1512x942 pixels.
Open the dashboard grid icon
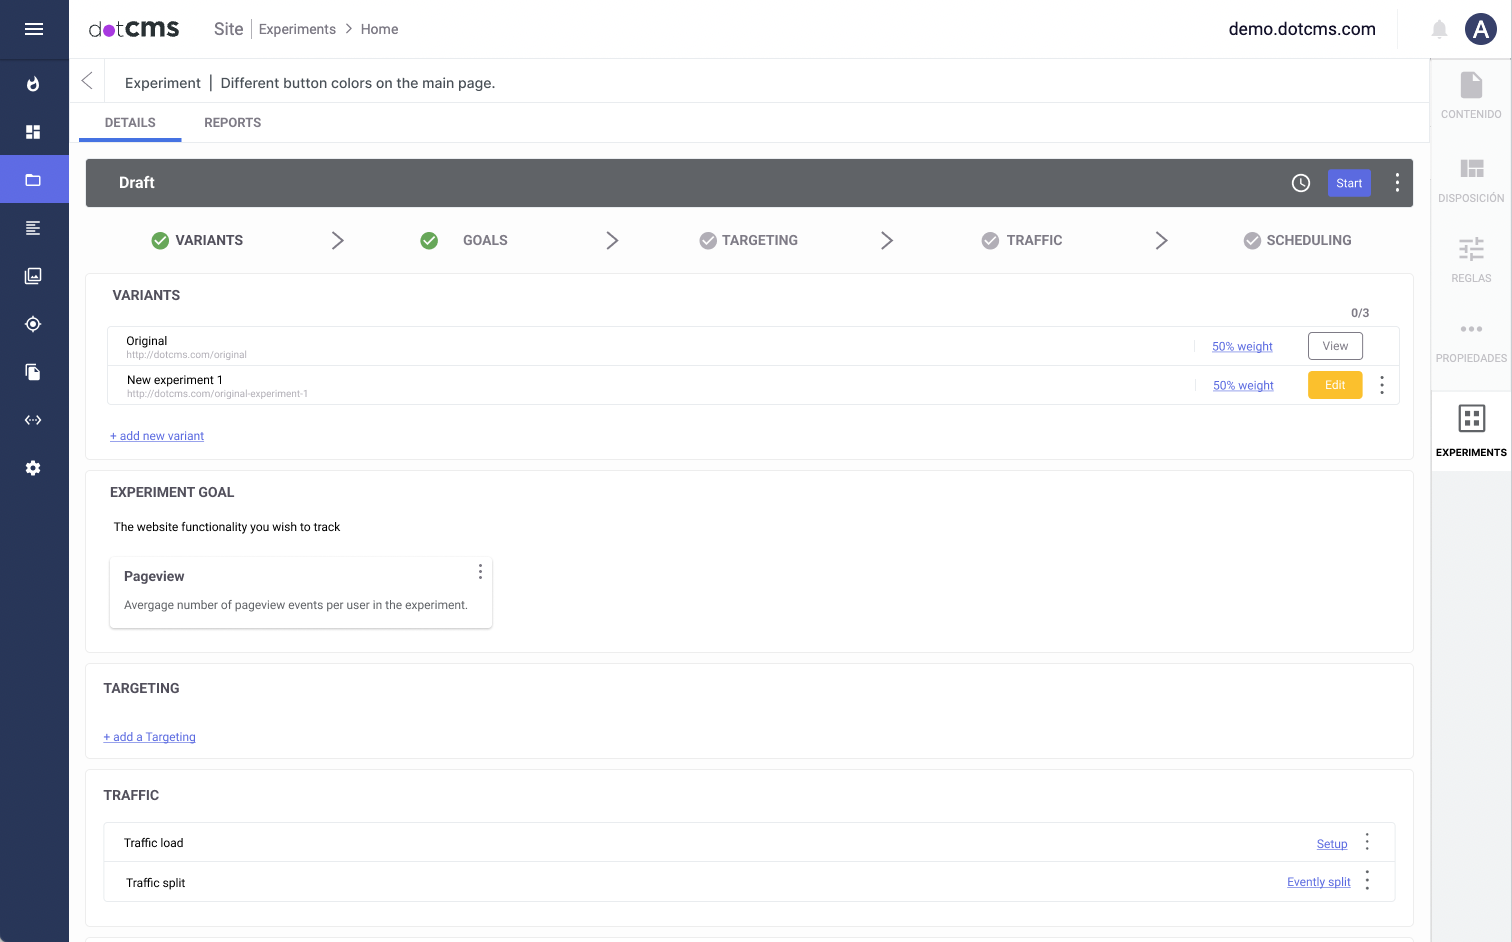33,132
